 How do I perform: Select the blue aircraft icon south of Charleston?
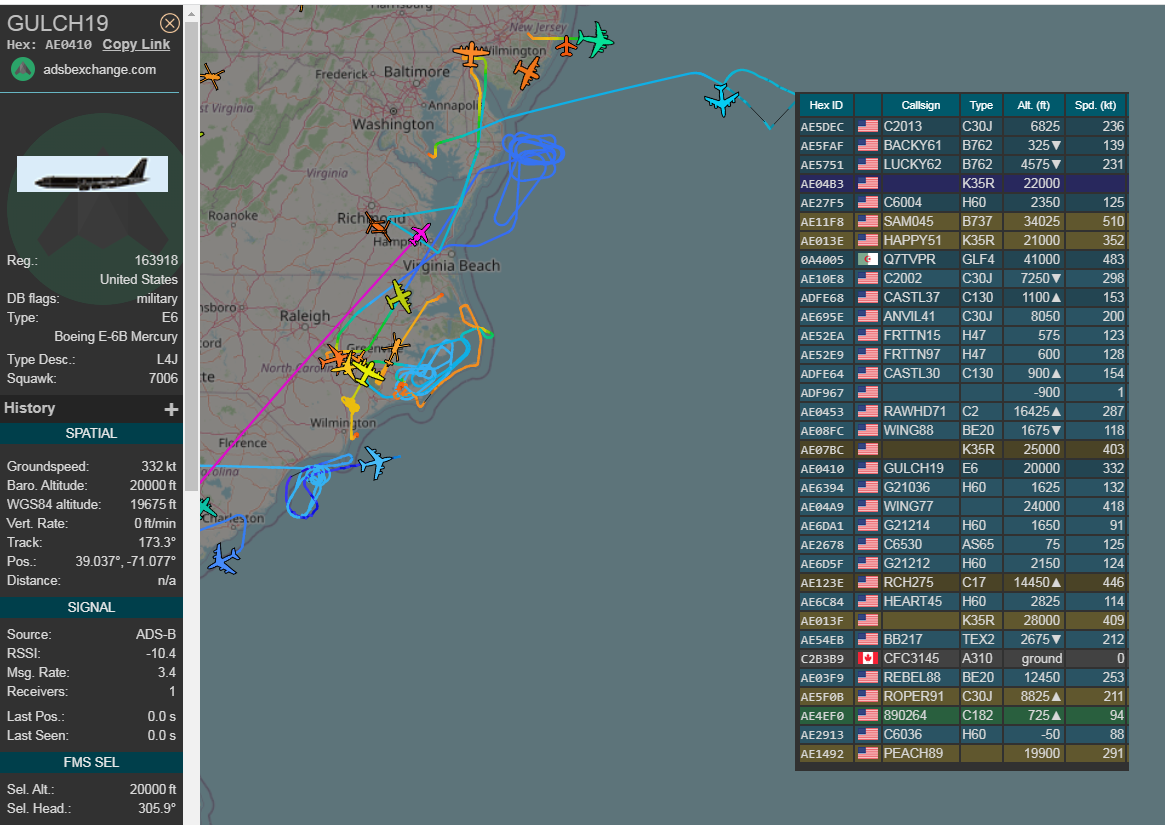[224, 558]
